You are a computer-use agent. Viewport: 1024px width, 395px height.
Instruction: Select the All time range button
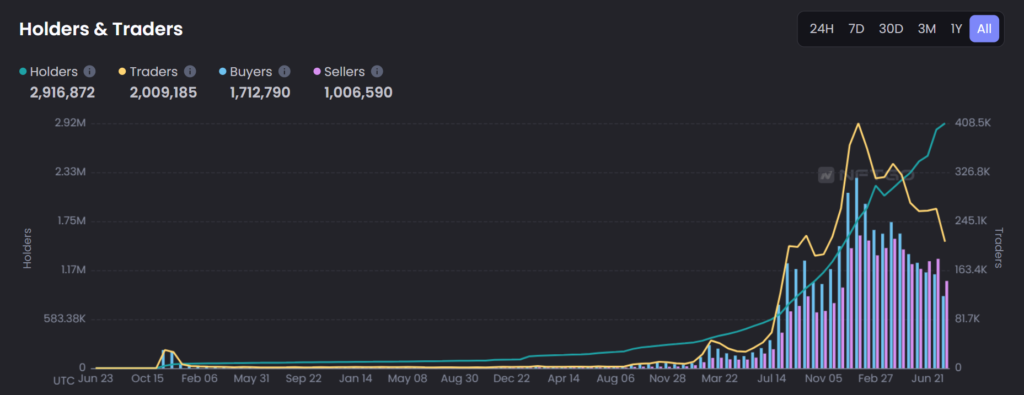point(984,29)
